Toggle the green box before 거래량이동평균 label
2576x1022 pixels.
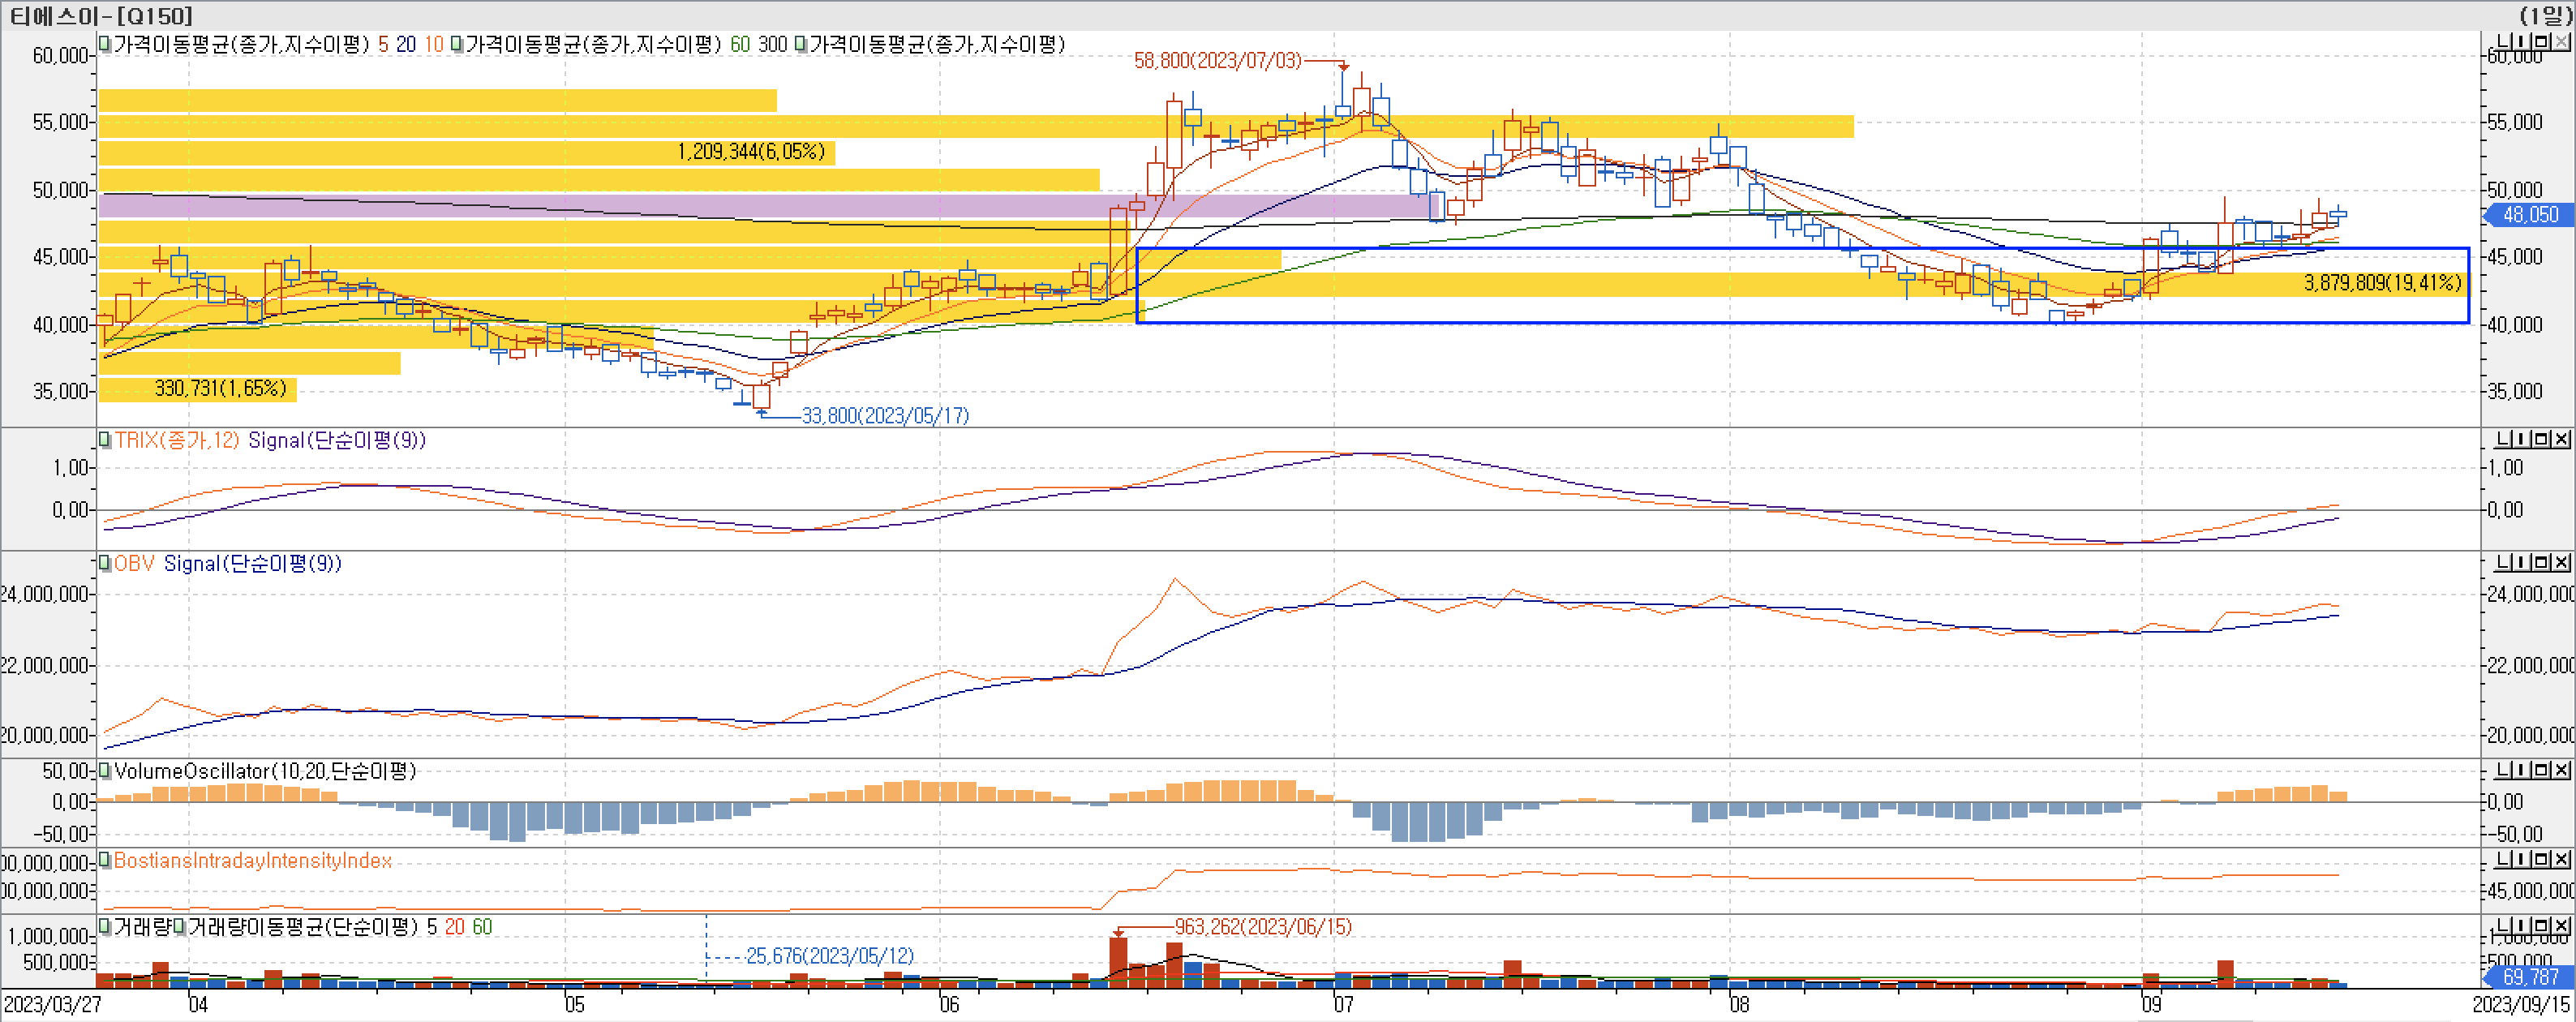pos(179,927)
